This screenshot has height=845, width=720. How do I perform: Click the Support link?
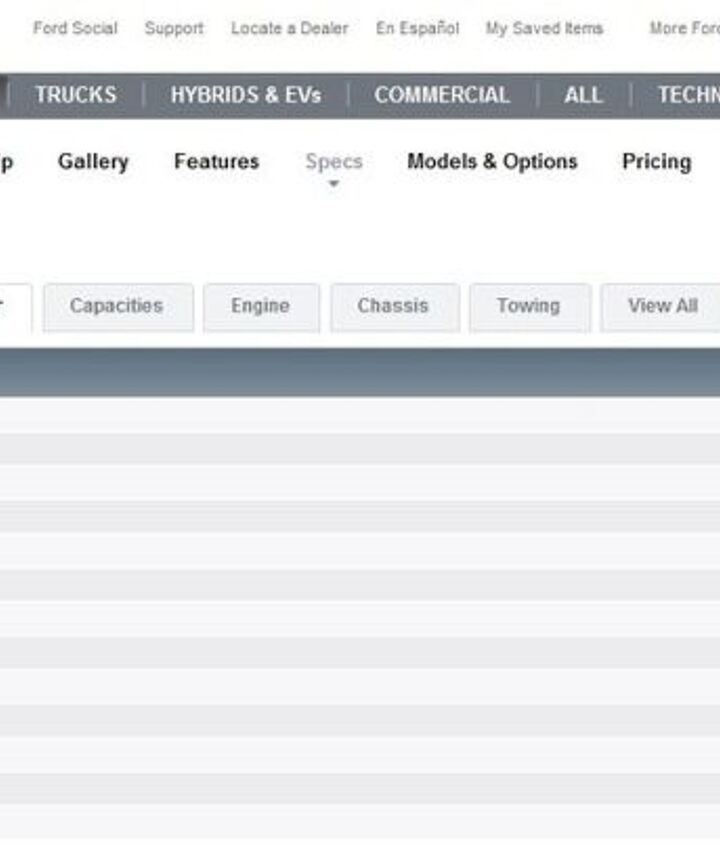174,29
